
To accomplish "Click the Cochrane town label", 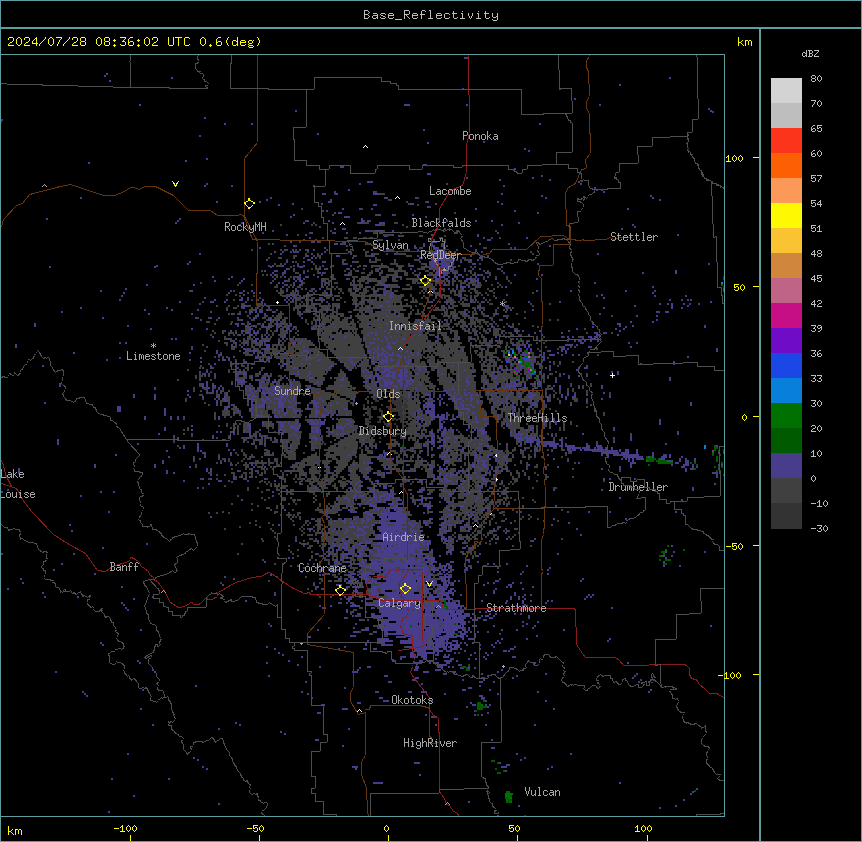I will tap(322, 568).
